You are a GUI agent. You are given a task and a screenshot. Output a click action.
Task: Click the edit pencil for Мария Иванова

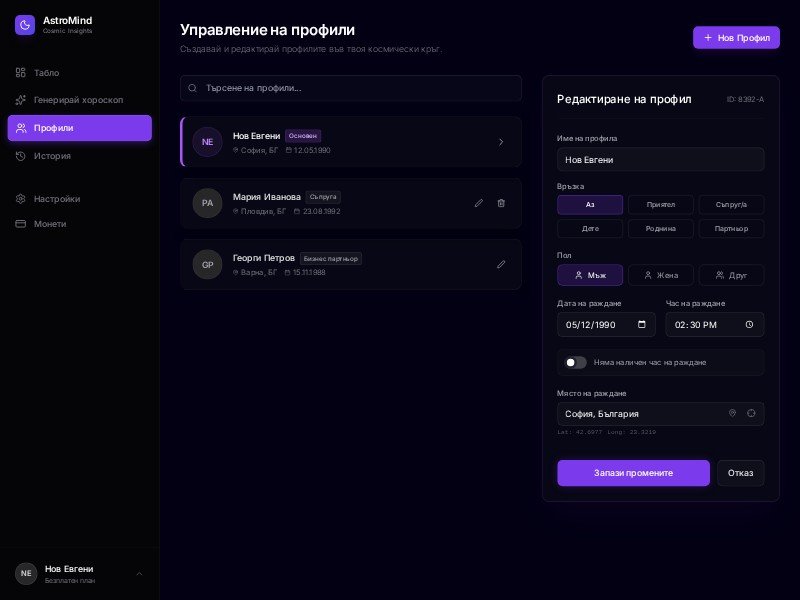(x=479, y=203)
